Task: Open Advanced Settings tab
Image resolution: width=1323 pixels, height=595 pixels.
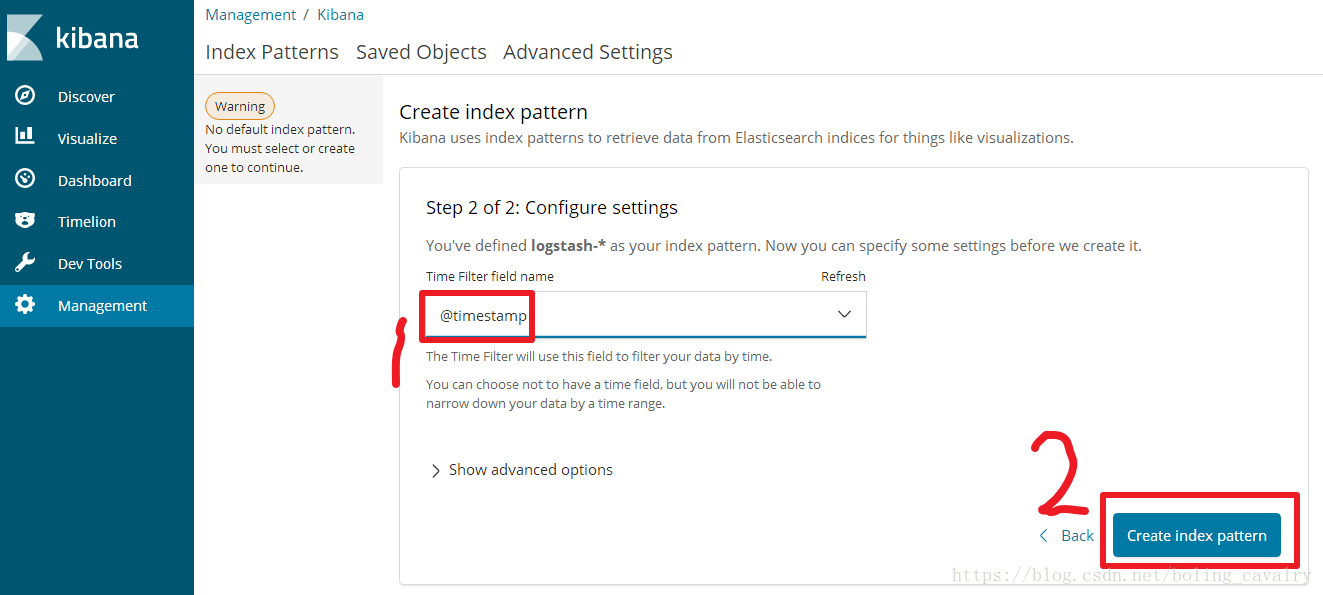Action: click(588, 52)
